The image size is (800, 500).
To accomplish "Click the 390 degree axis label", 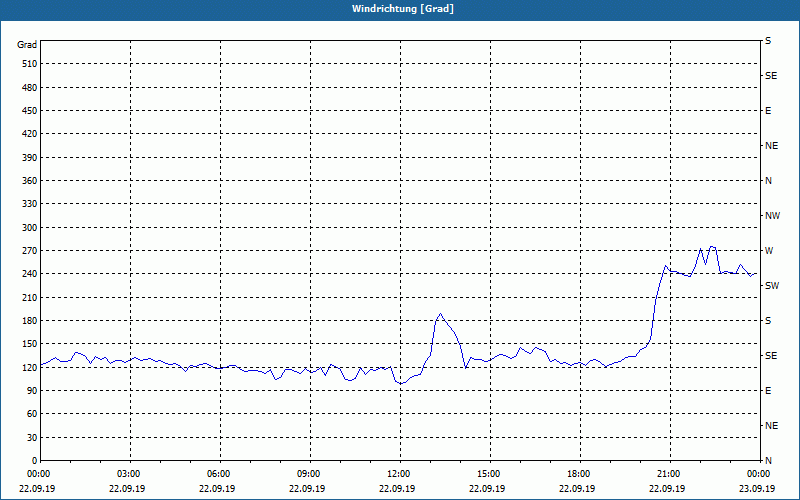I will click(29, 158).
